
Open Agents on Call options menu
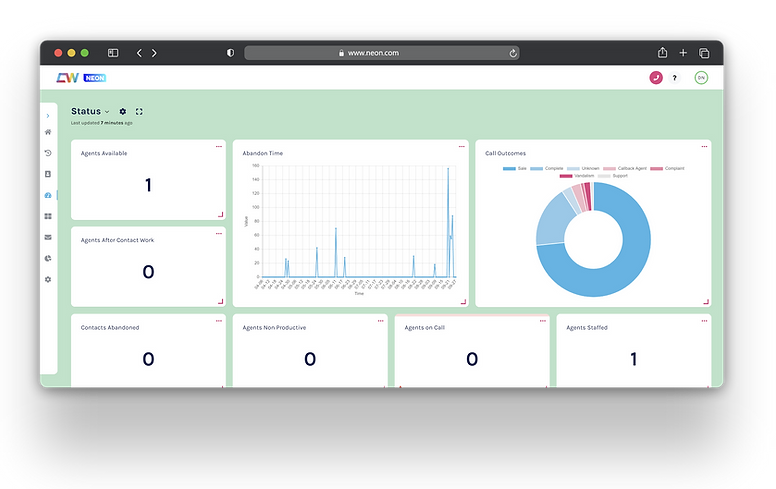[542, 321]
